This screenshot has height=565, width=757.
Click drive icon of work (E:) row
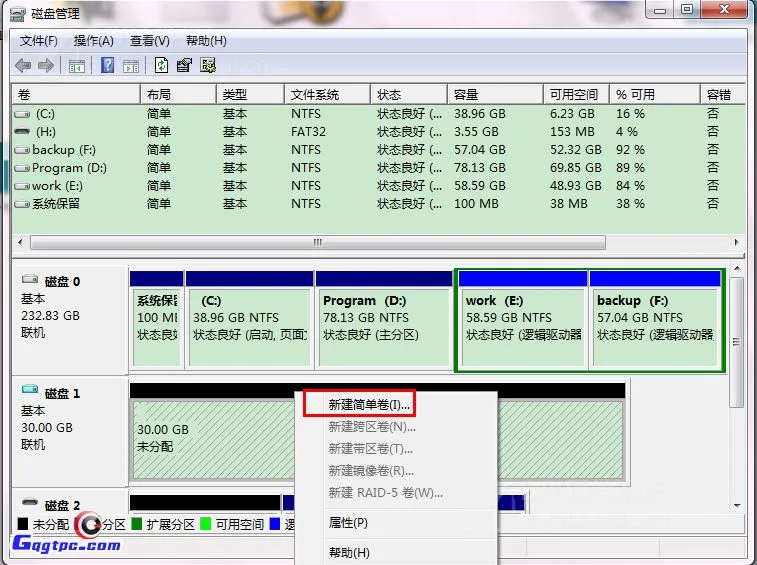[x=22, y=186]
